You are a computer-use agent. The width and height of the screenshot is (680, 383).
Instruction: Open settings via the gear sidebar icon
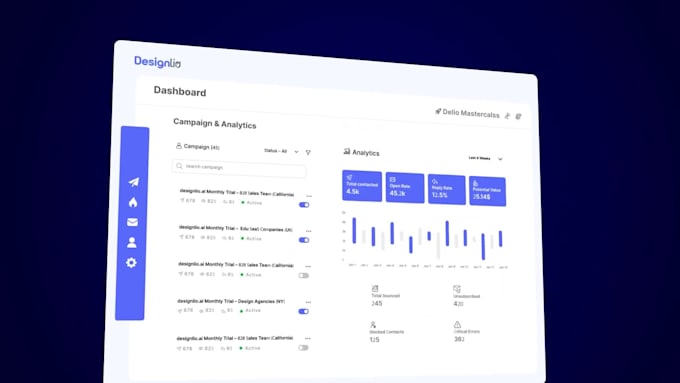click(131, 262)
